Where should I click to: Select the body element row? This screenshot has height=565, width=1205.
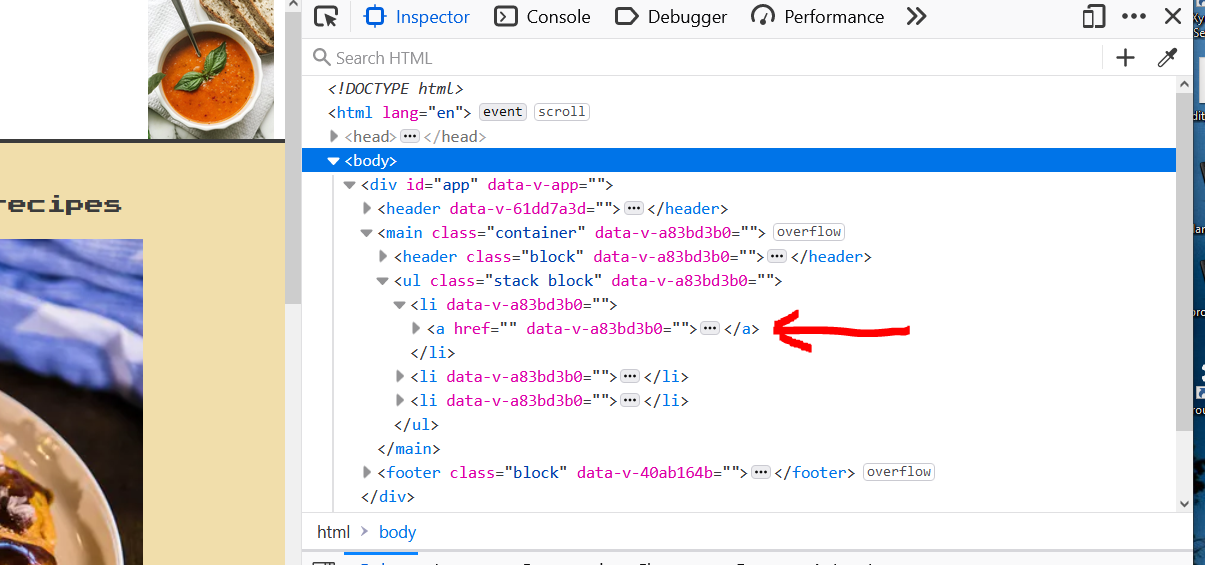point(739,160)
